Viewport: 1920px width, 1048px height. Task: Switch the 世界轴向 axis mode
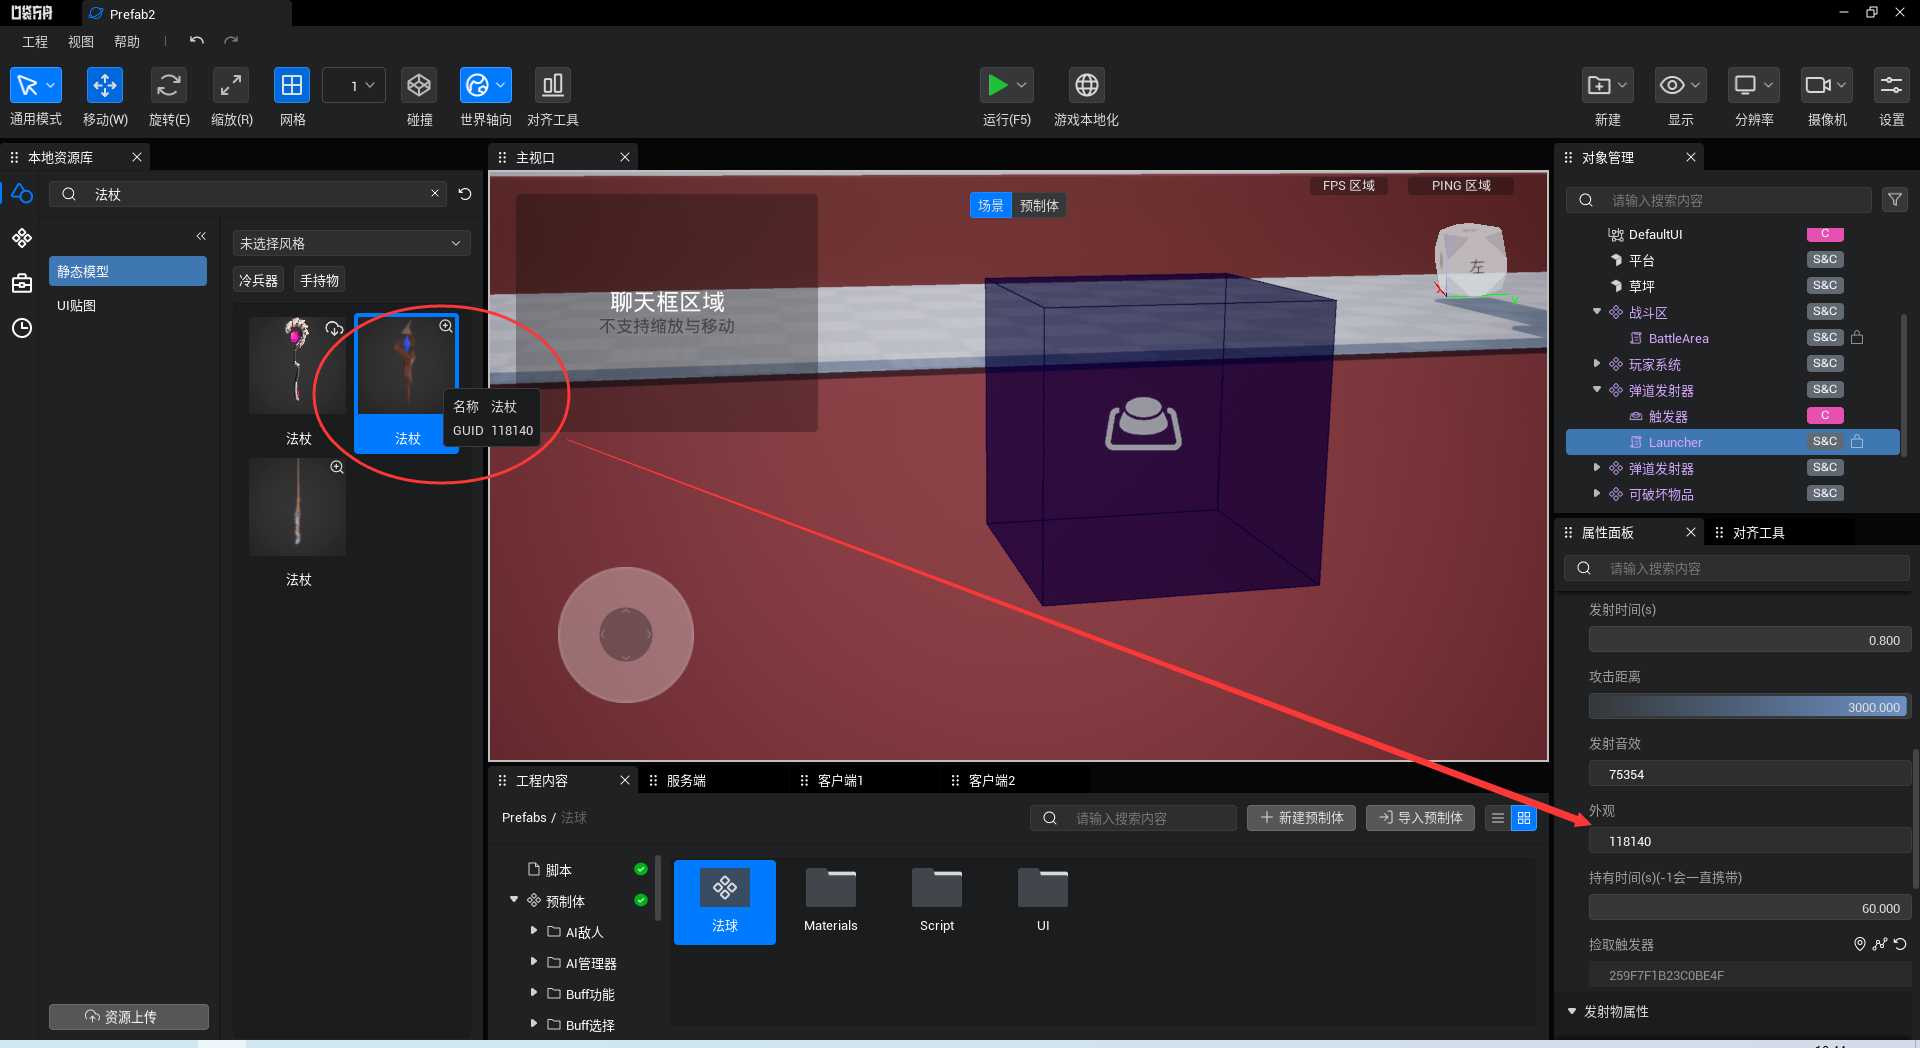[x=485, y=85]
